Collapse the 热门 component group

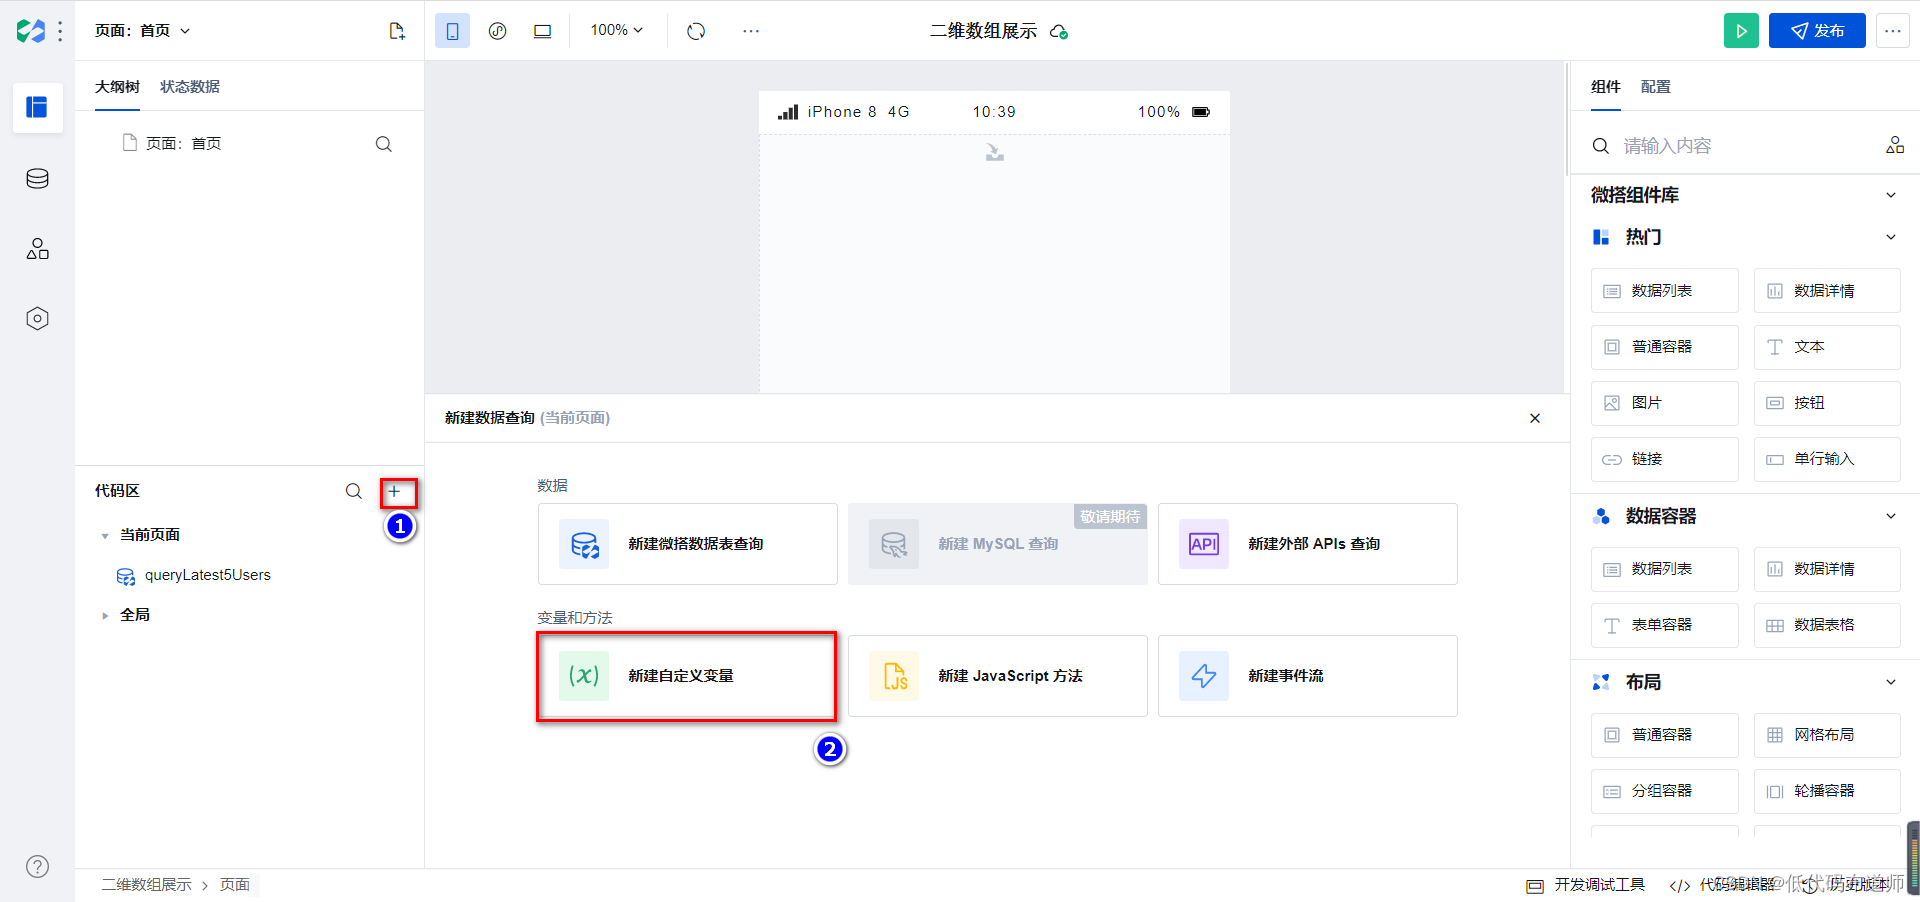pyautogui.click(x=1891, y=237)
